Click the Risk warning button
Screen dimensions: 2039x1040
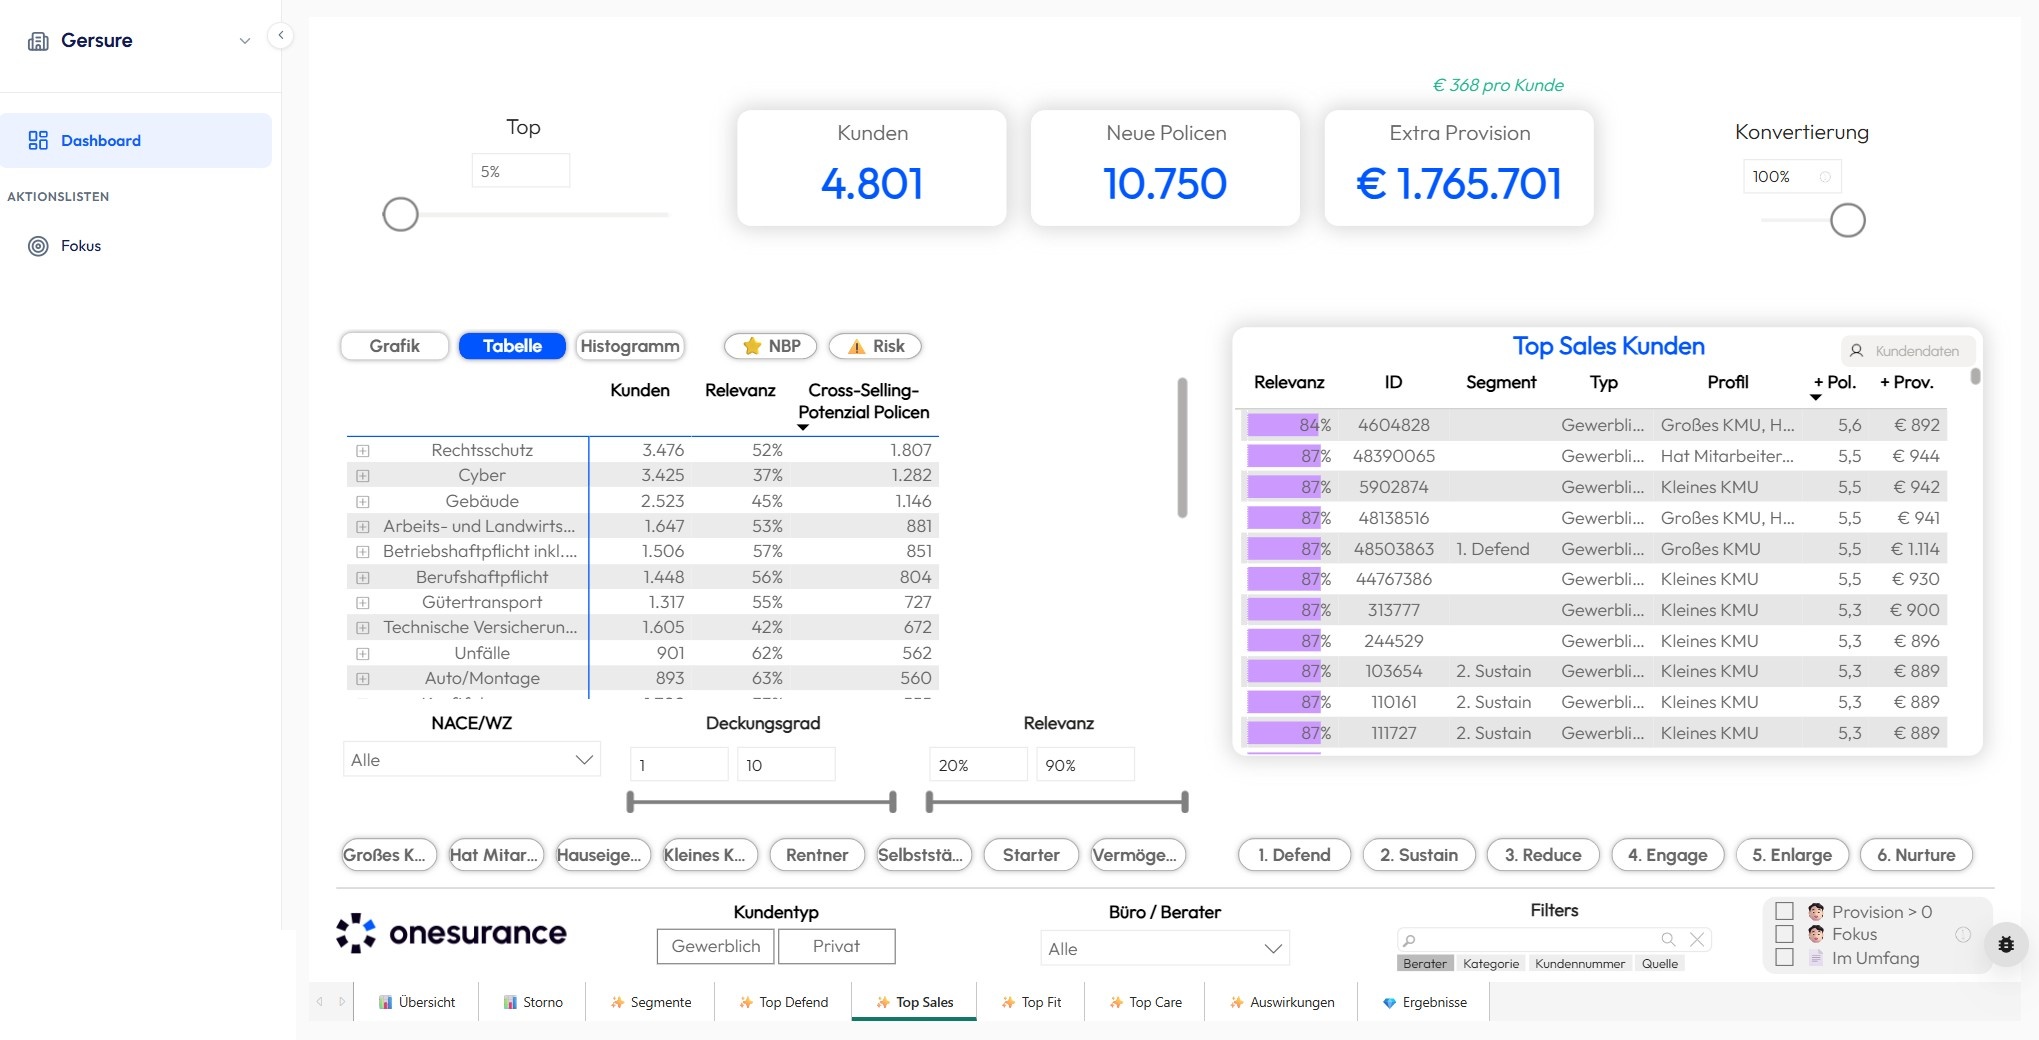(875, 346)
